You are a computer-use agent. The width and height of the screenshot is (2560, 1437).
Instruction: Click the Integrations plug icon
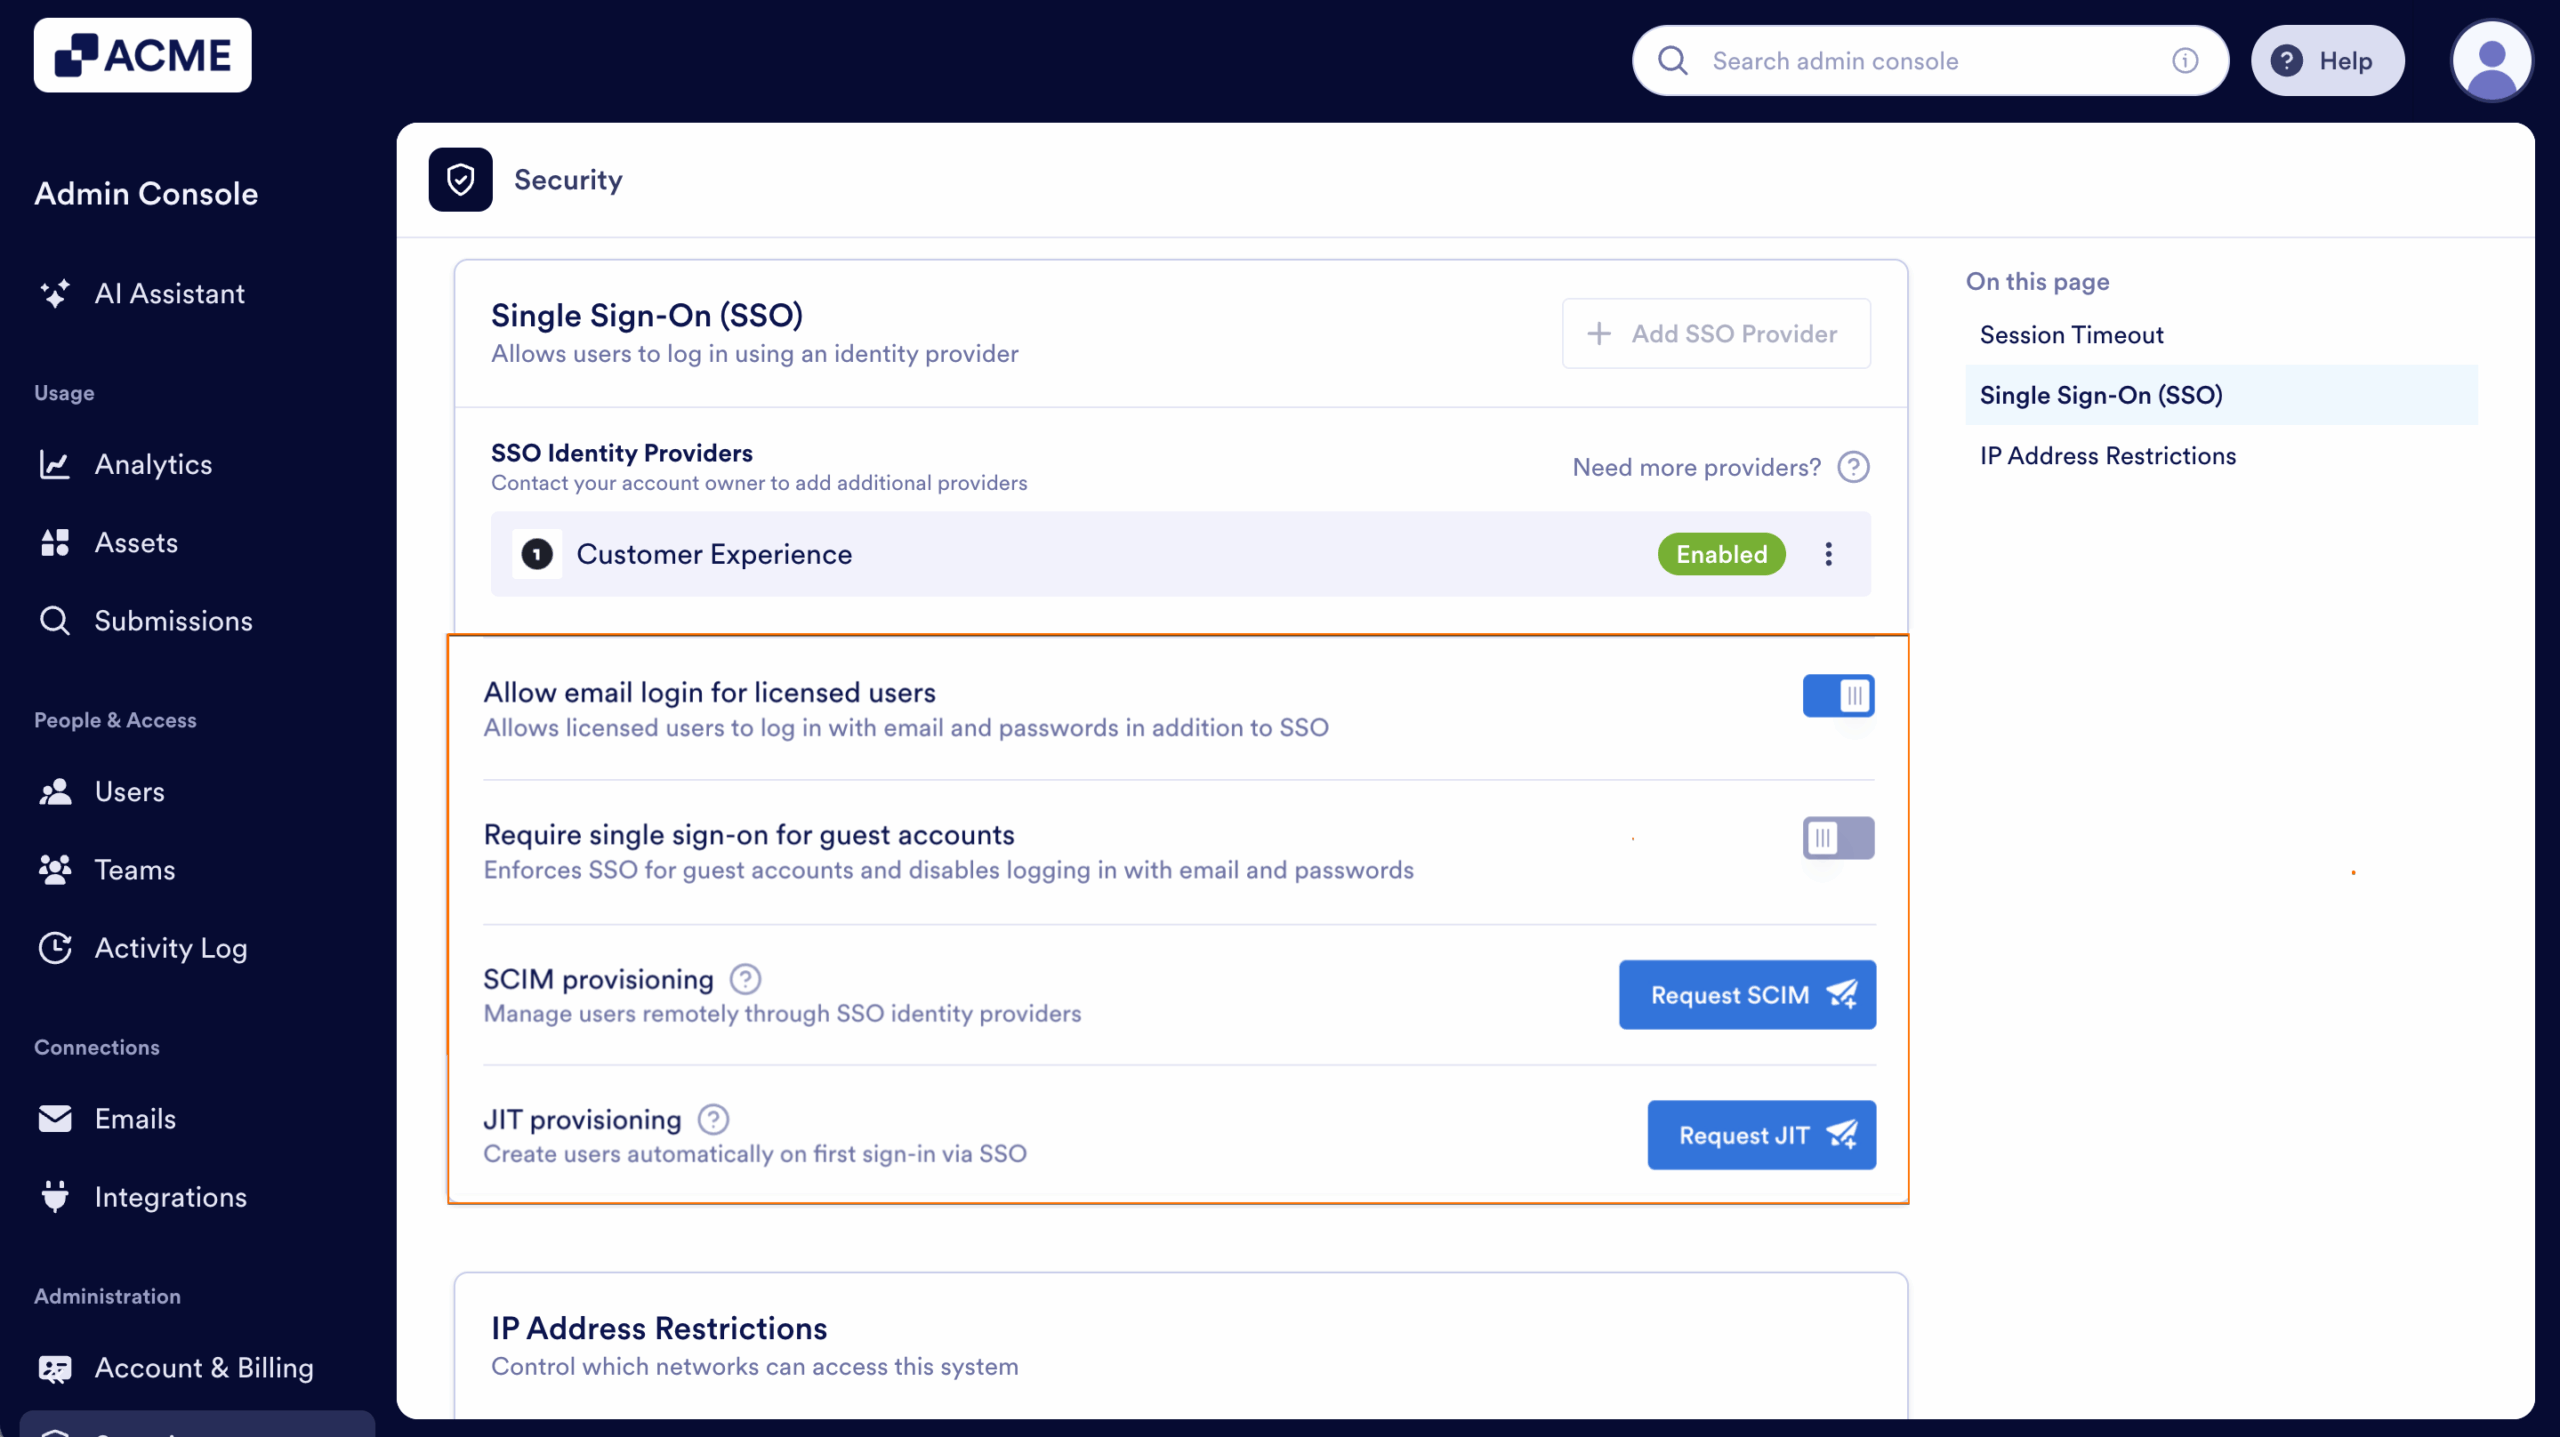55,1196
